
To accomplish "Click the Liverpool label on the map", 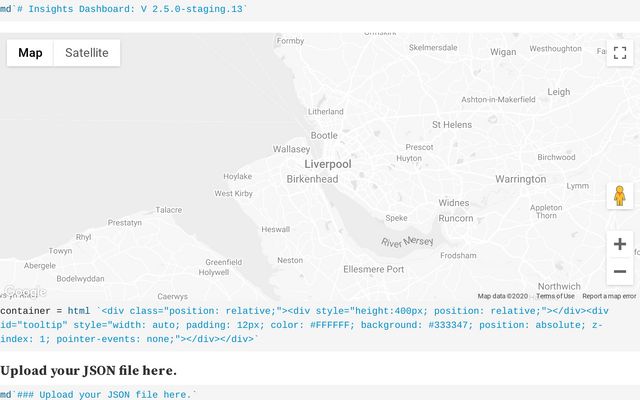I will click(x=328, y=164).
